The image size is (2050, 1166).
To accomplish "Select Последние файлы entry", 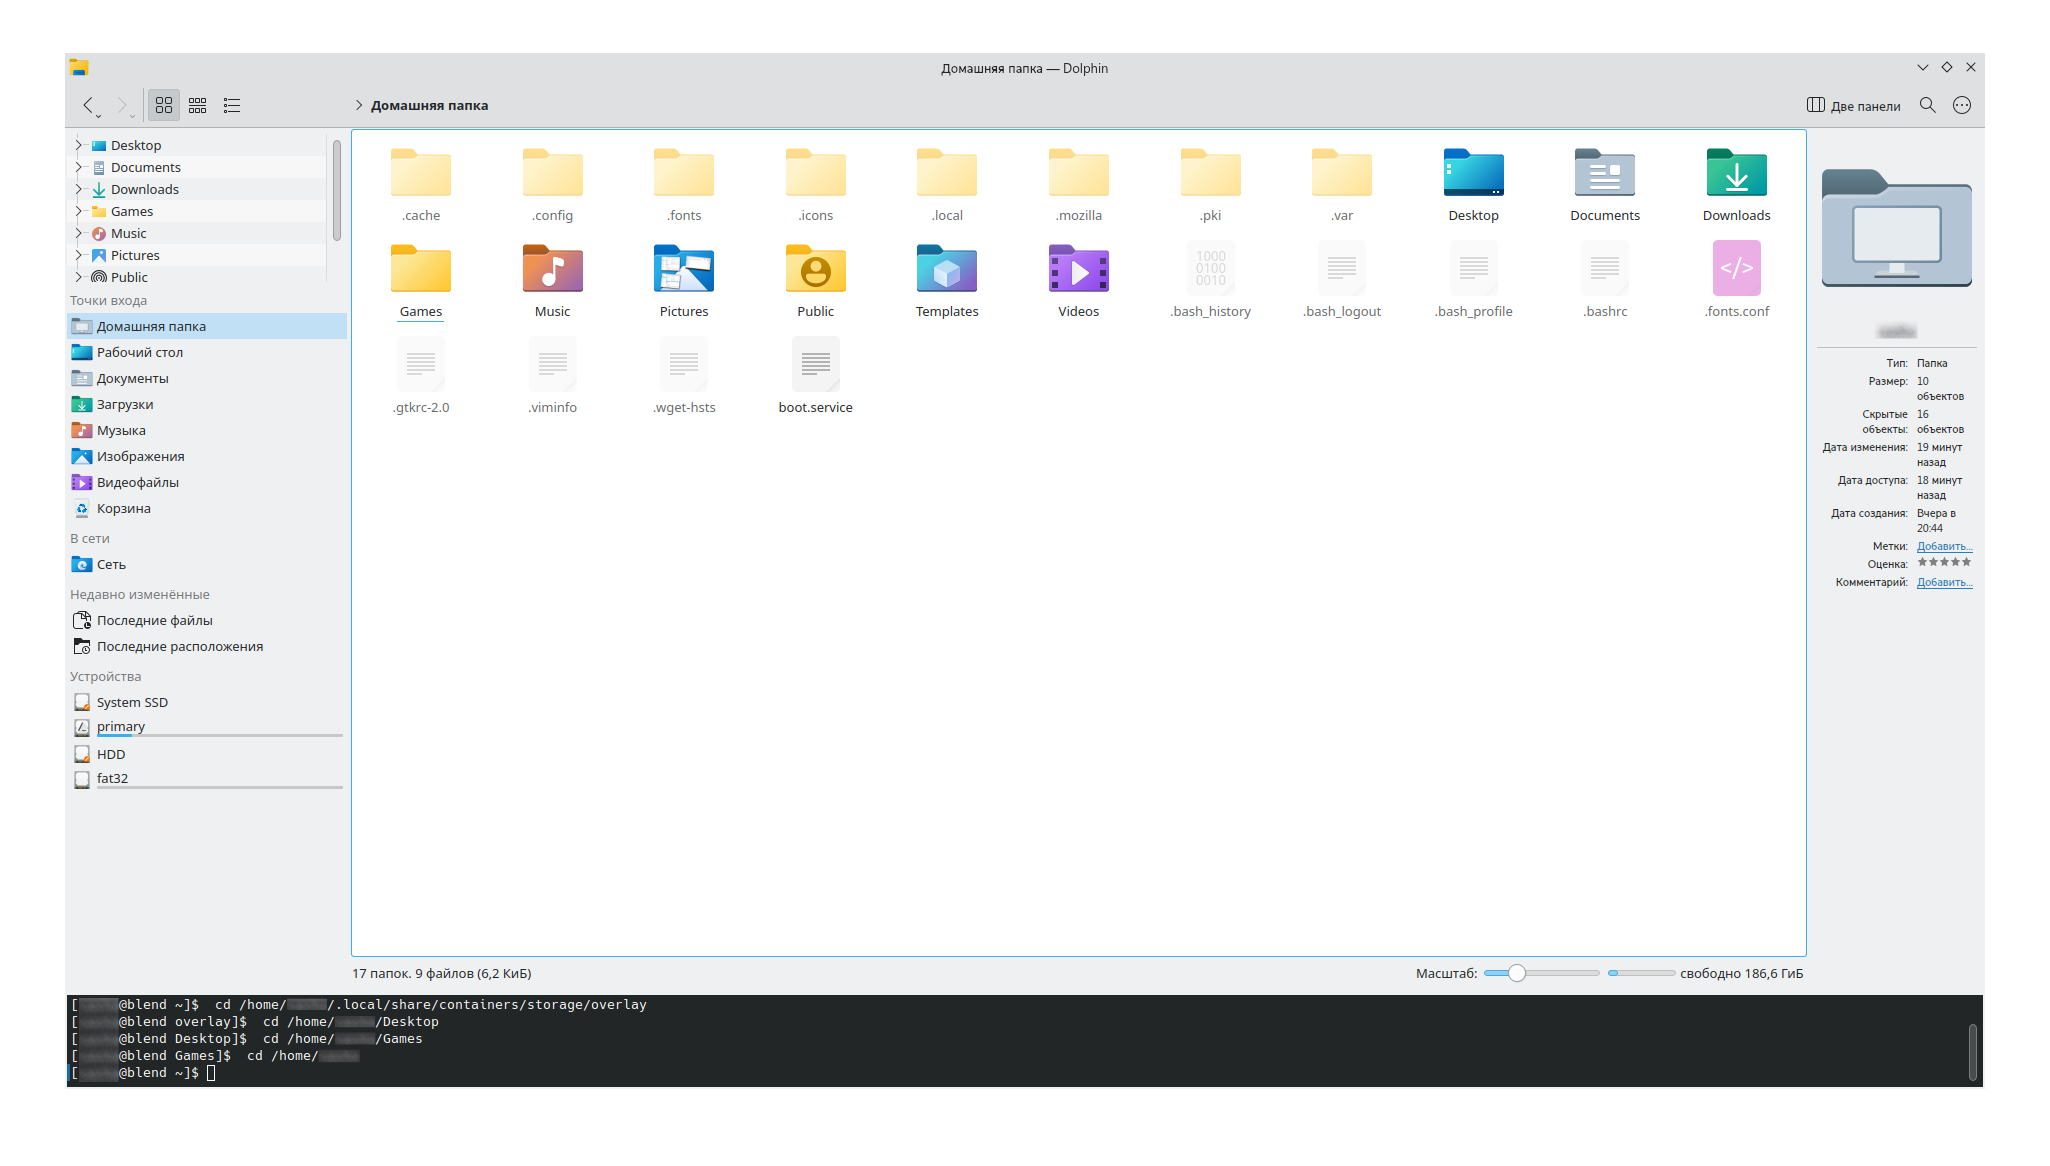I will [x=154, y=620].
